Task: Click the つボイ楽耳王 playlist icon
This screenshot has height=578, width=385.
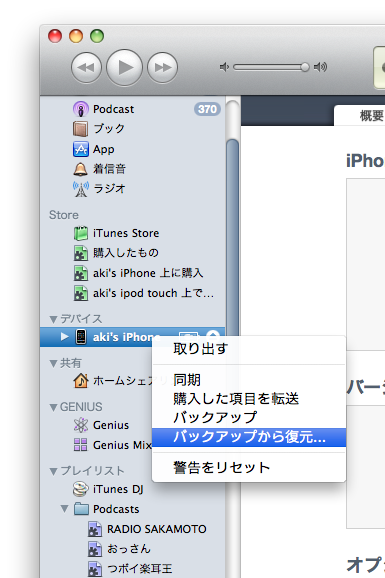Action: point(95,569)
